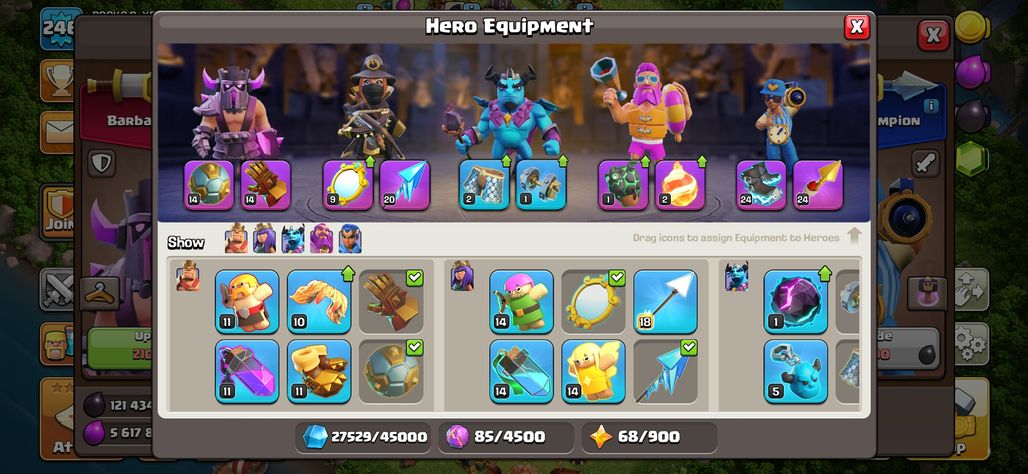
Task: Select the Rage Vial equipment icon
Action: (x=247, y=371)
